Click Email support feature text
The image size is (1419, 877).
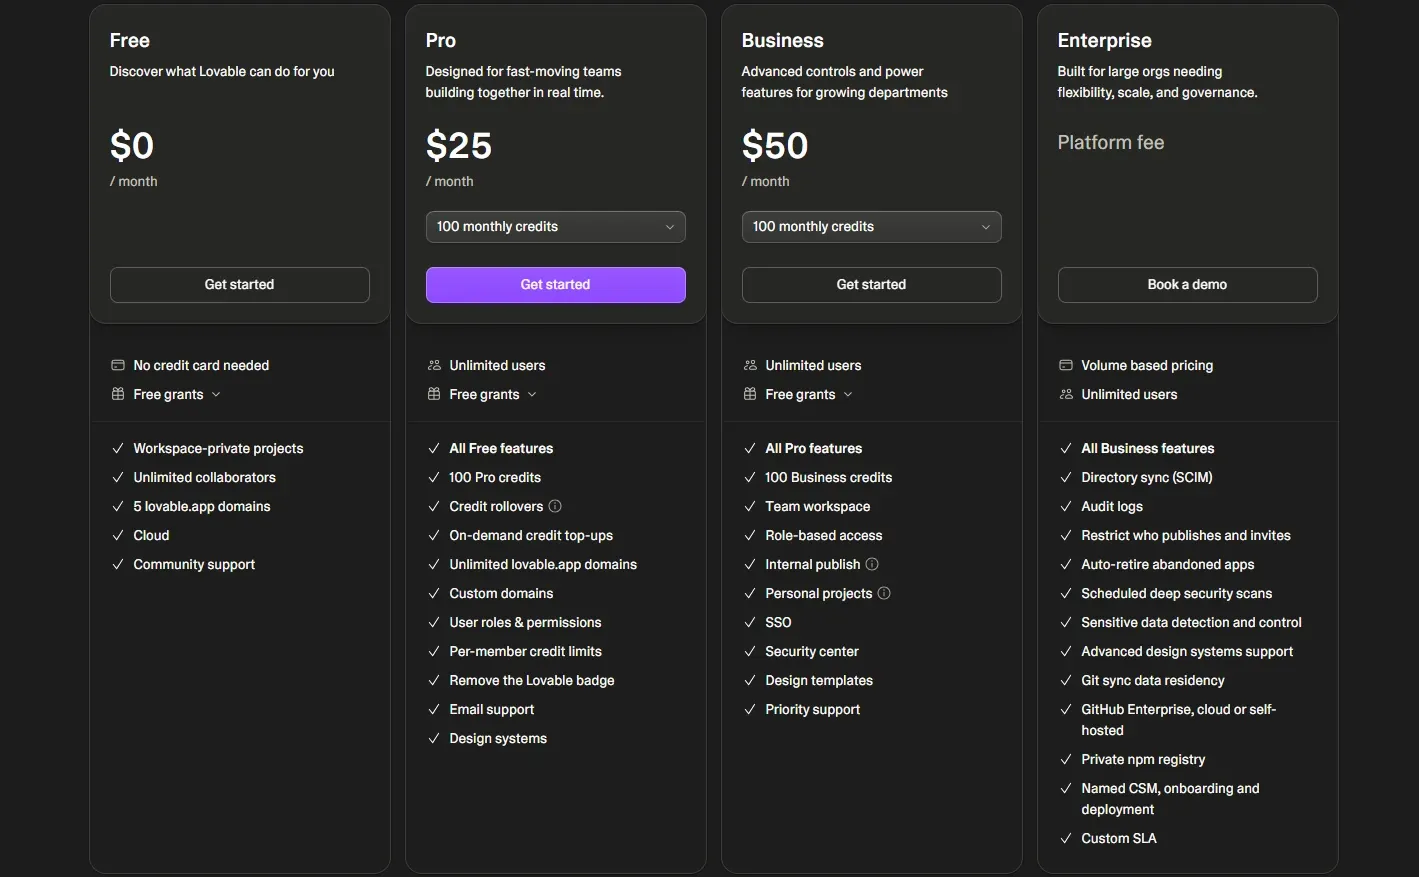pos(492,709)
